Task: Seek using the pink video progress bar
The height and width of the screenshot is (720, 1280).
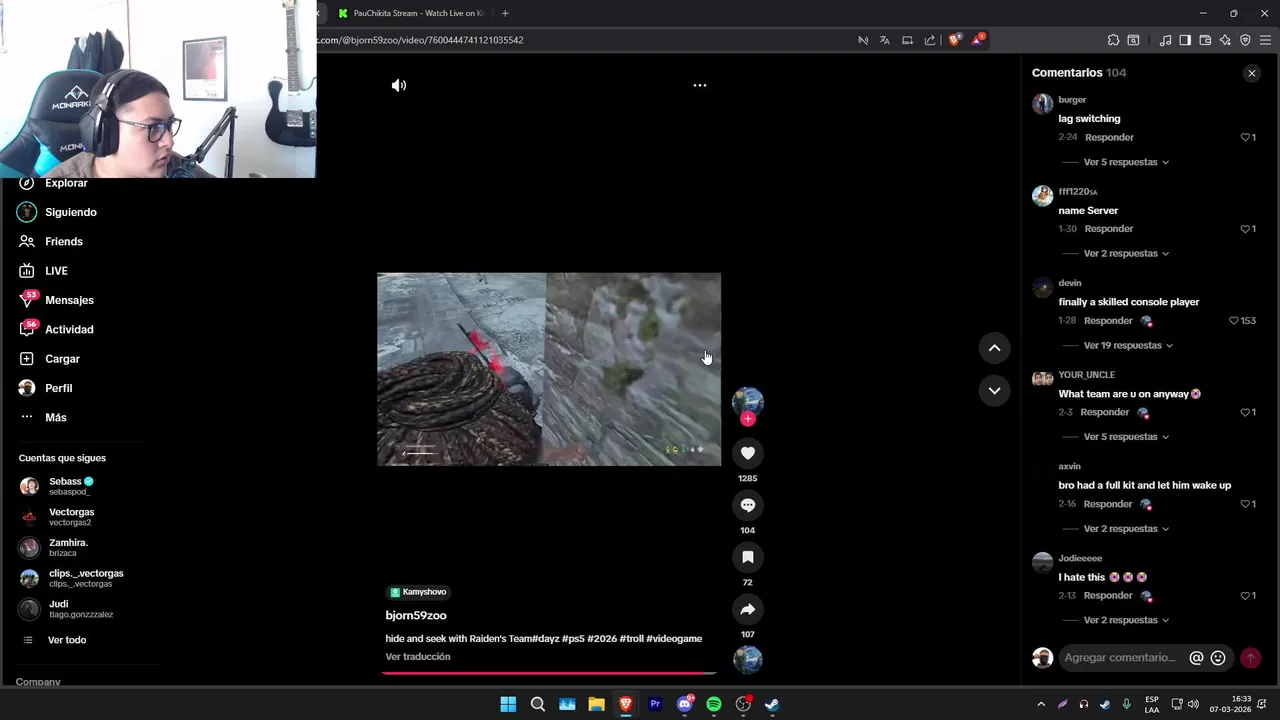Action: point(549,673)
